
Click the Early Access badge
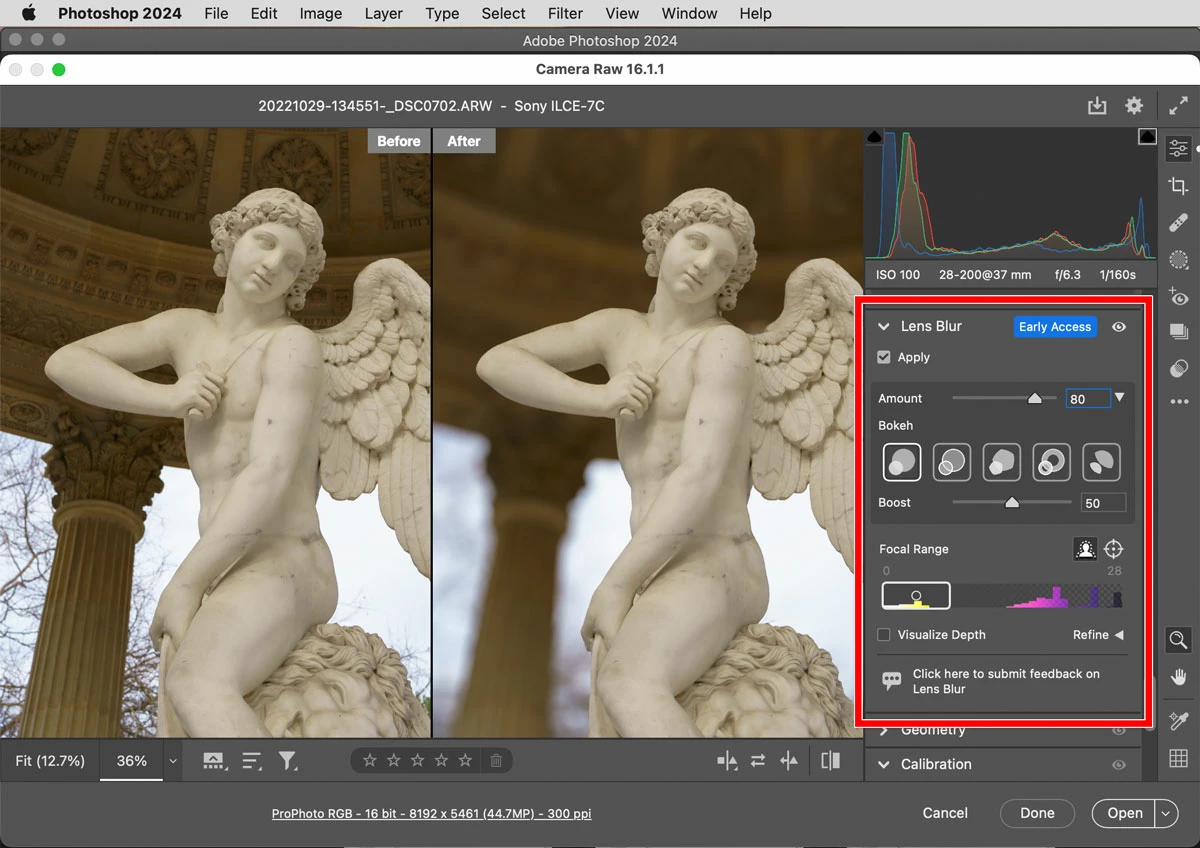pos(1055,327)
